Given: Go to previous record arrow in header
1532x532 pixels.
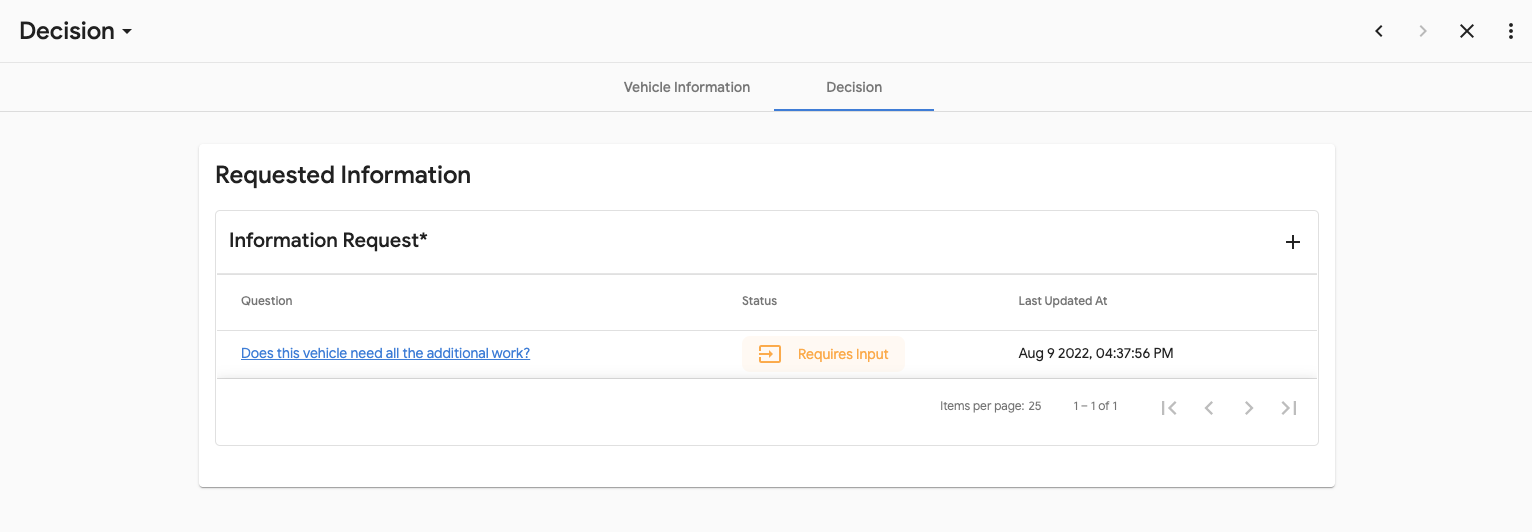Looking at the screenshot, I should (x=1379, y=31).
